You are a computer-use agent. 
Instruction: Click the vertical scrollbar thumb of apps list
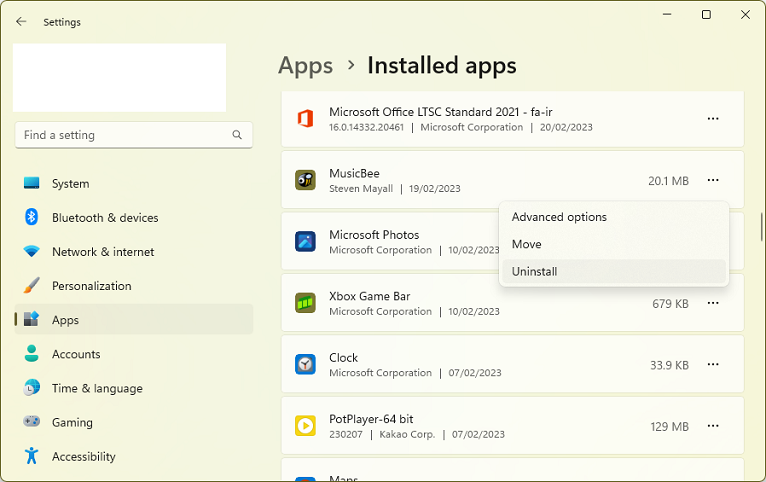[x=761, y=227]
